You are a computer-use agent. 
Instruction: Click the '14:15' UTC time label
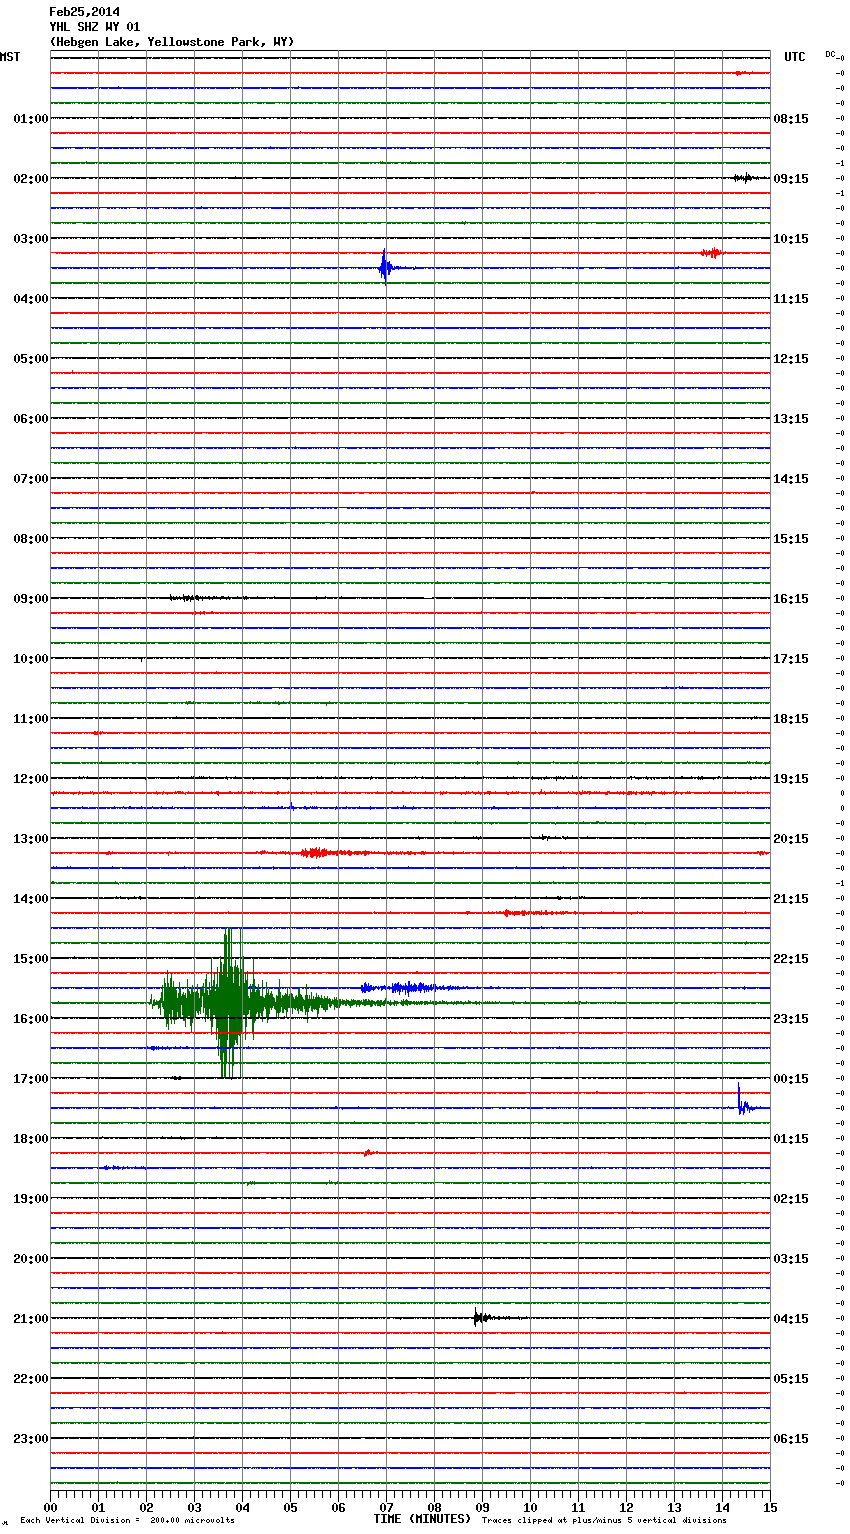click(x=791, y=479)
